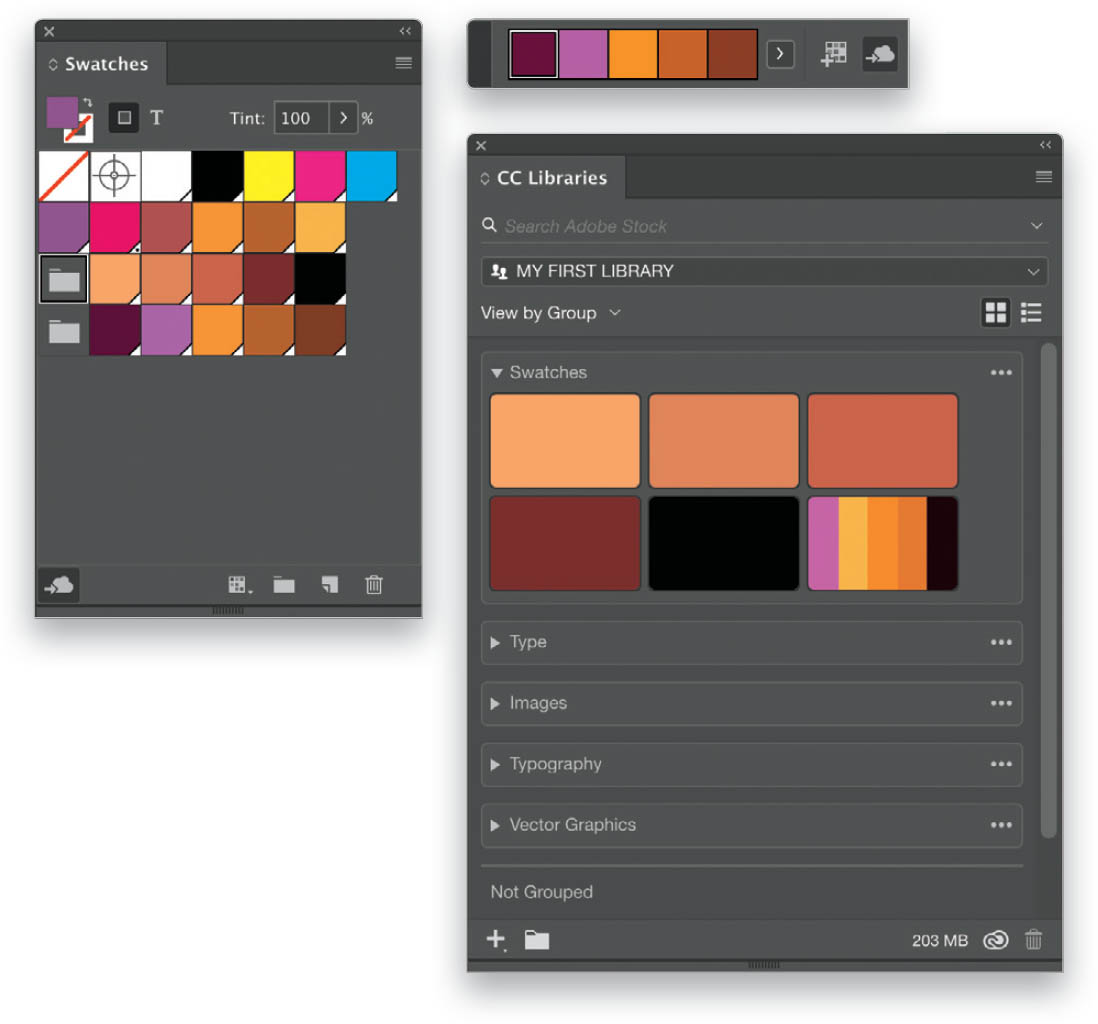1098x1024 pixels.
Task: Expand the Images group
Action: (496, 703)
